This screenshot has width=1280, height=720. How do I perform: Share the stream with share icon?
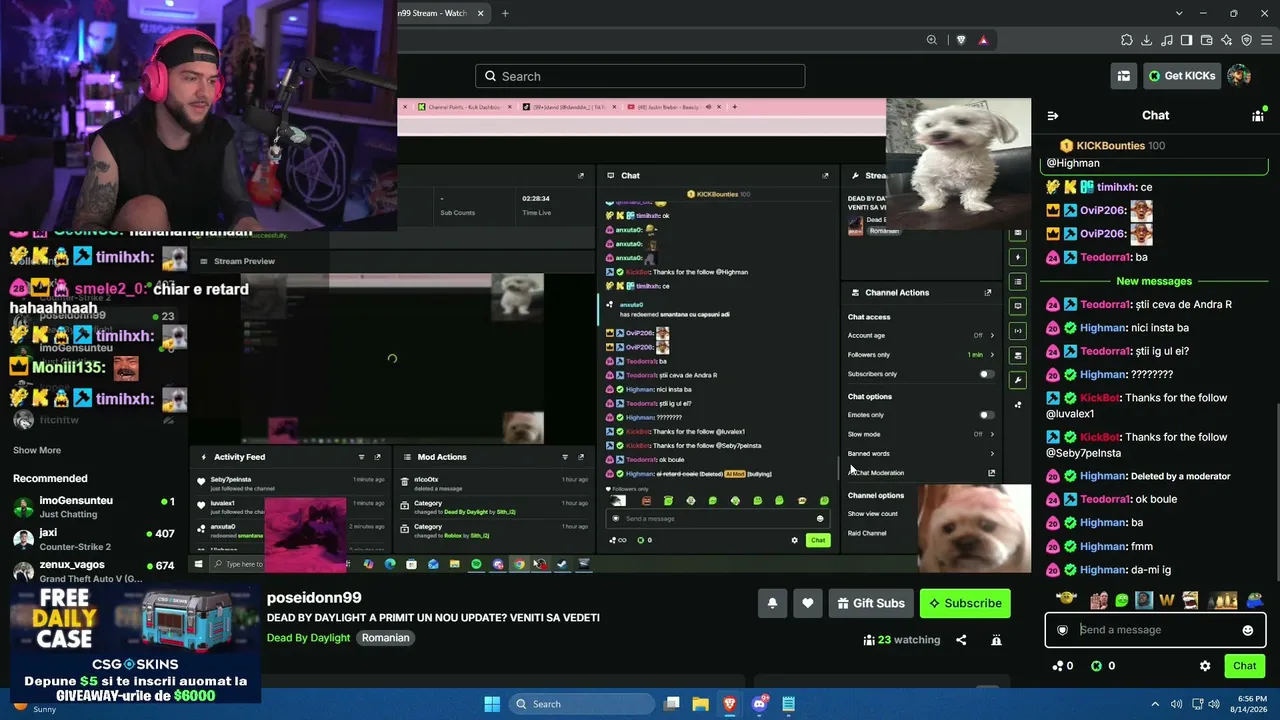[961, 640]
